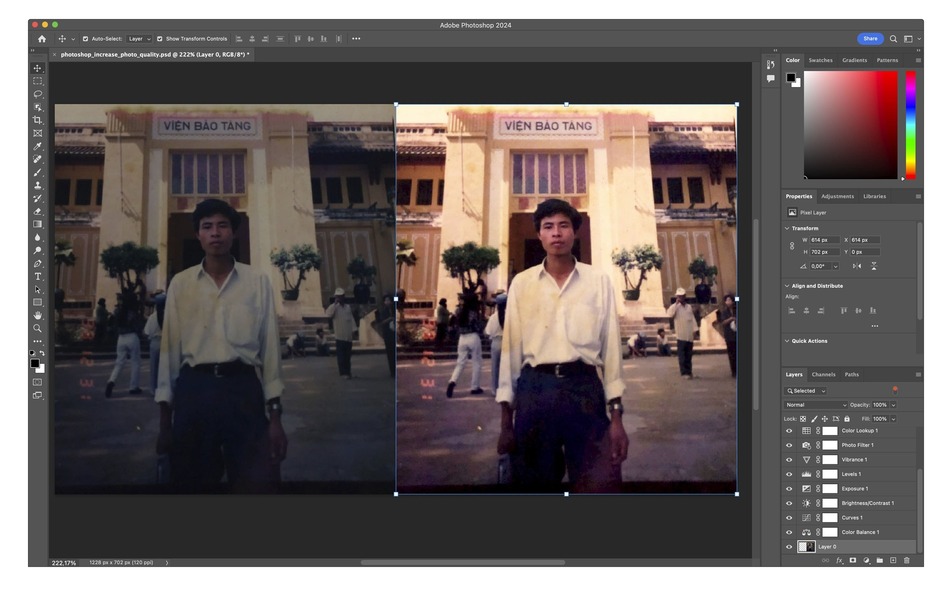Image resolution: width=952 pixels, height=604 pixels.
Task: Hide the Color Lookup 1 layer
Action: 789,431
